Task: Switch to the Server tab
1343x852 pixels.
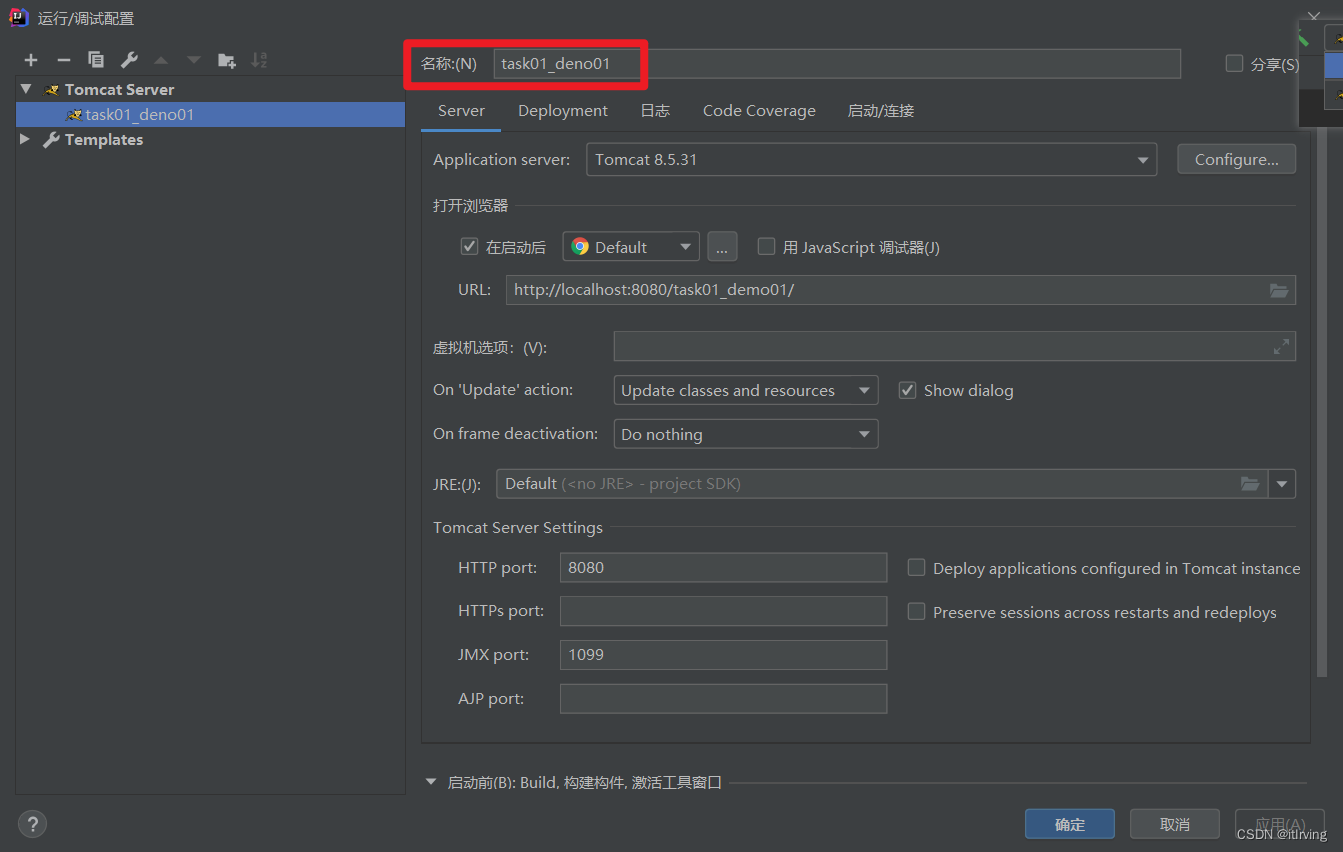Action: tap(461, 111)
